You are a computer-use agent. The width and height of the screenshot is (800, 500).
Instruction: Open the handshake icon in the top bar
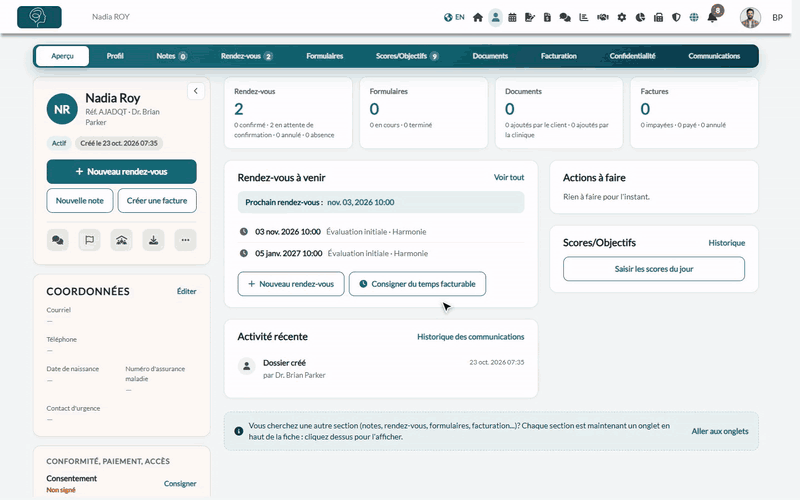pyautogui.click(x=603, y=17)
